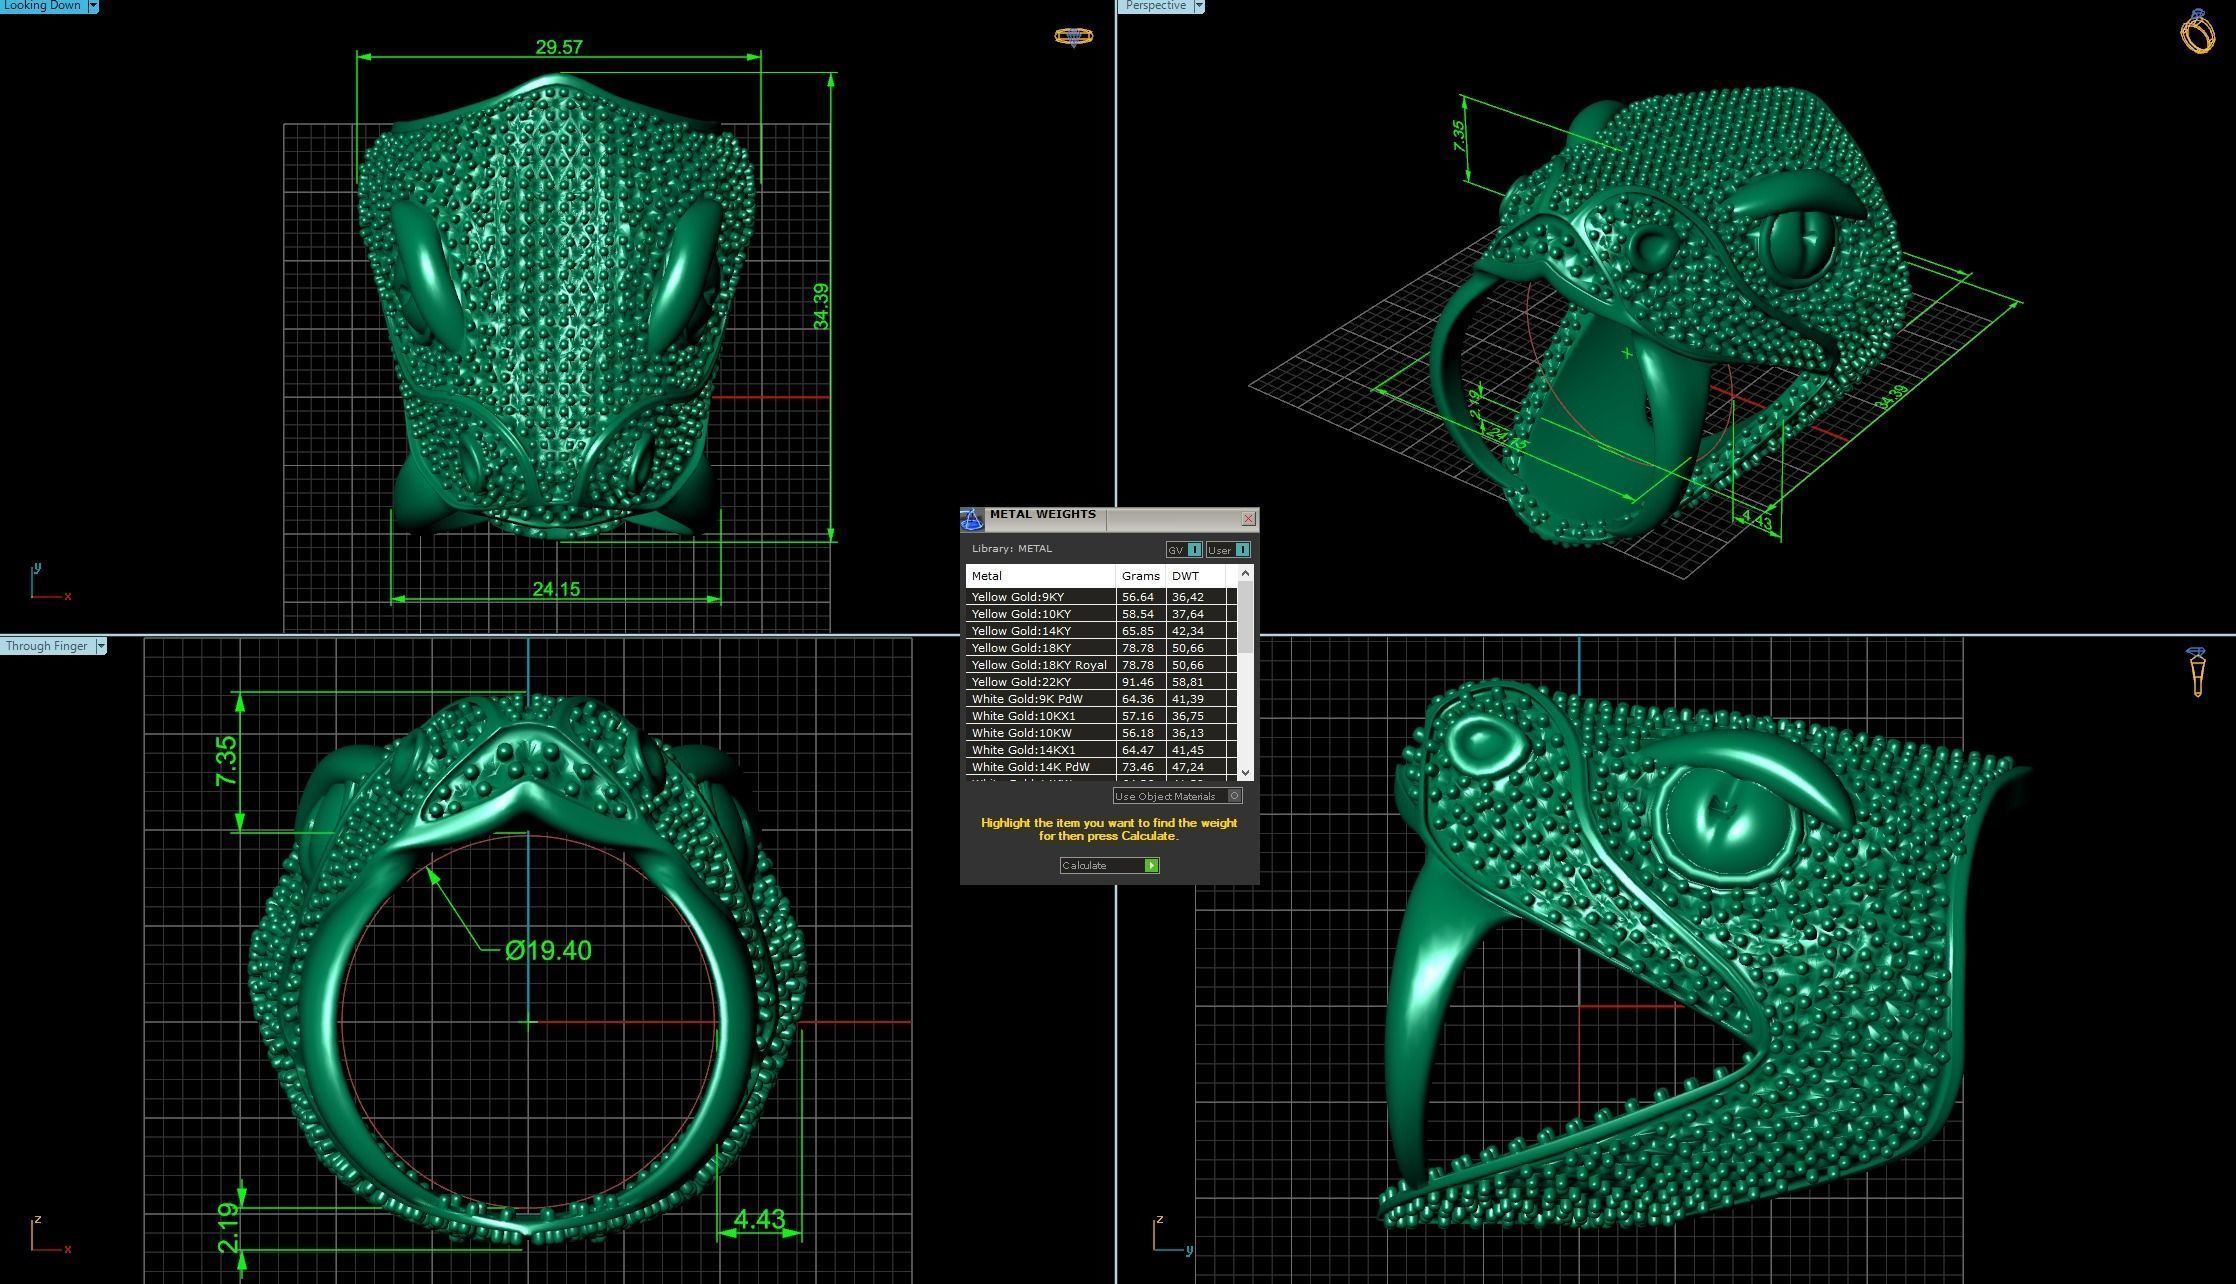Open the Looking Down viewport dropdown
Image resolution: width=2236 pixels, height=1284 pixels.
(x=93, y=6)
